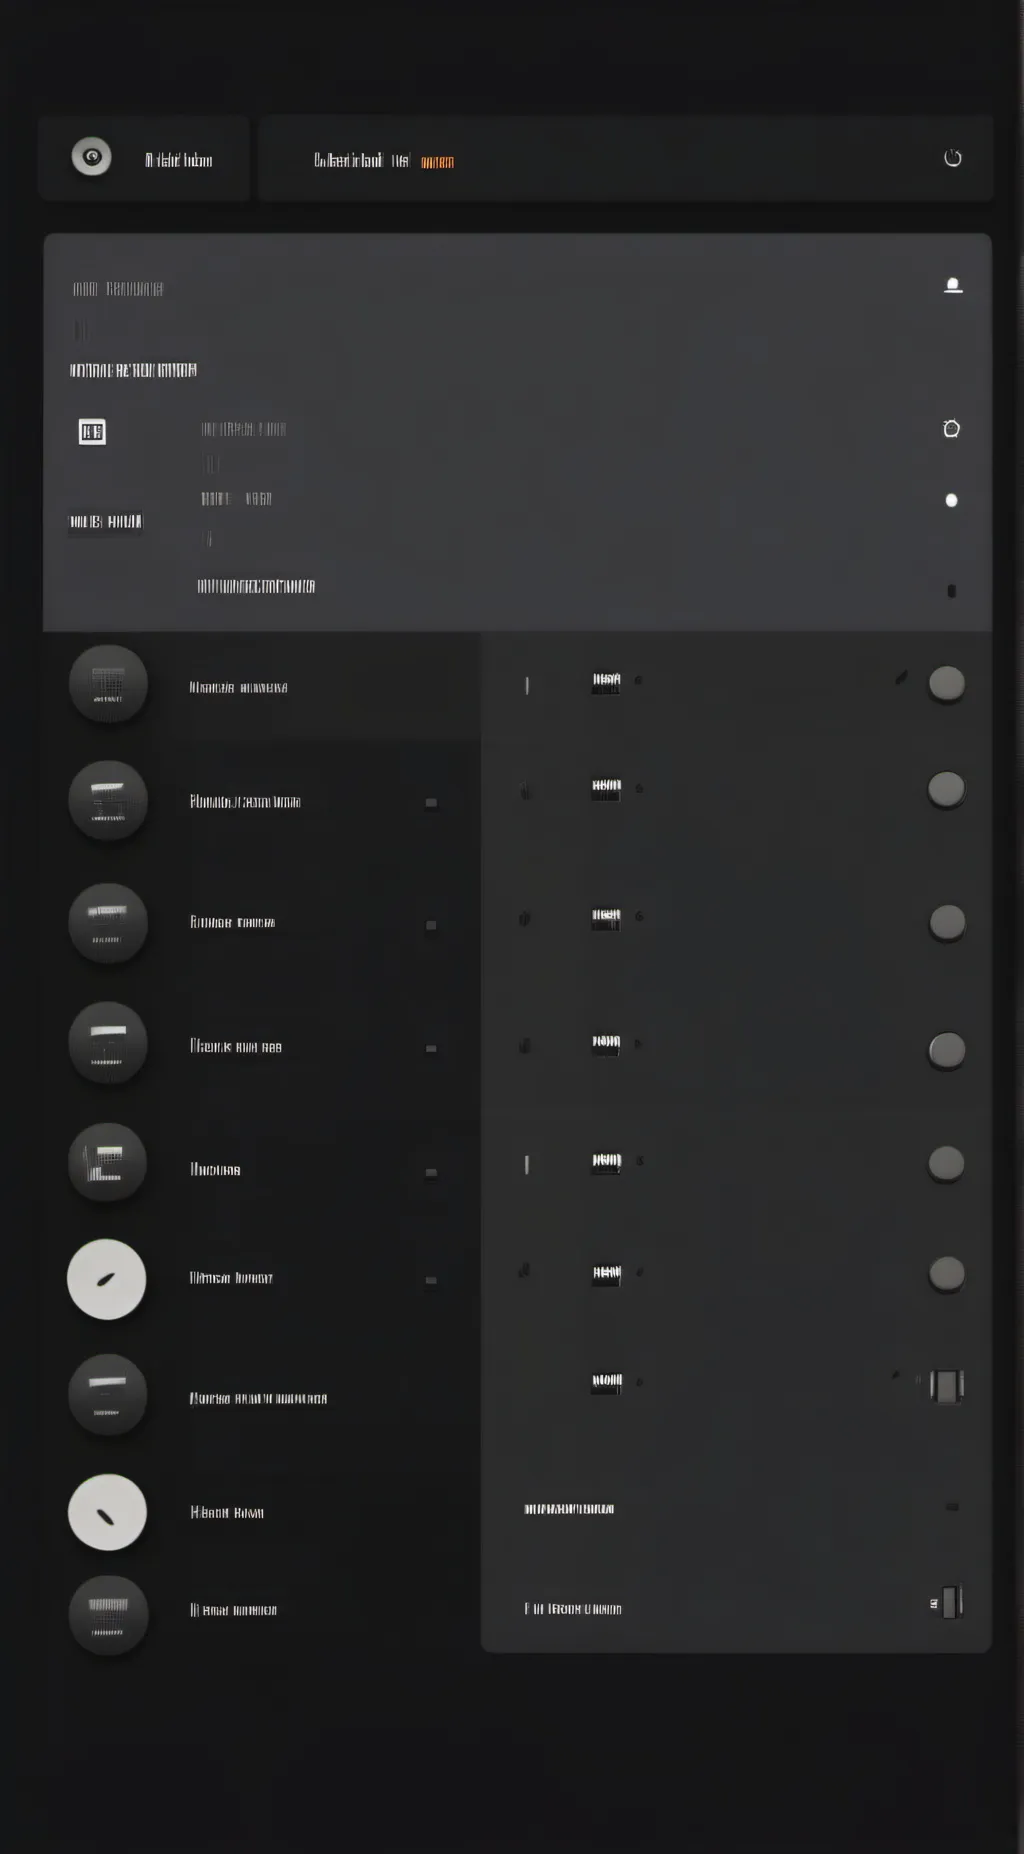Click the power icon at top right
This screenshot has height=1854, width=1024.
[953, 158]
